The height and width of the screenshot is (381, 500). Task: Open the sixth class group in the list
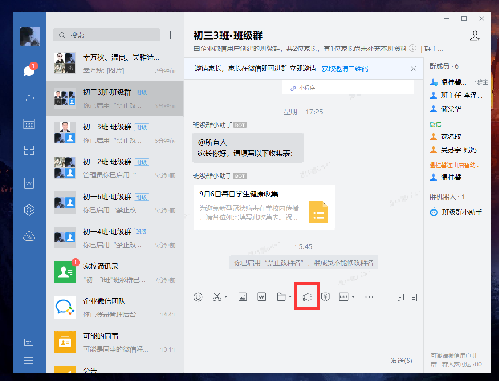point(115,238)
